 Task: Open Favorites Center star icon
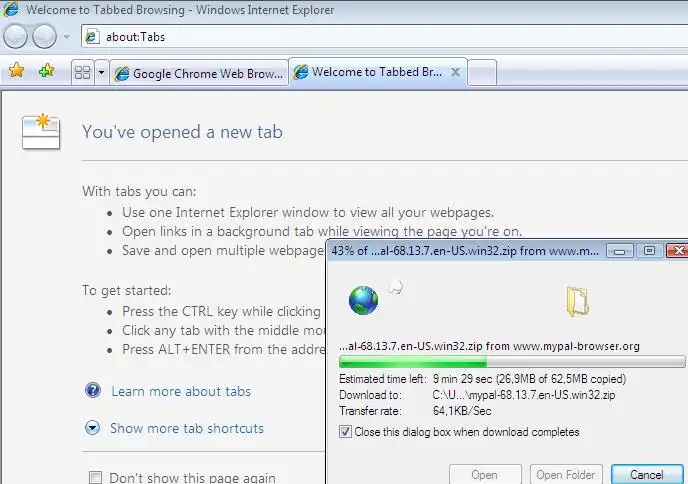17,71
